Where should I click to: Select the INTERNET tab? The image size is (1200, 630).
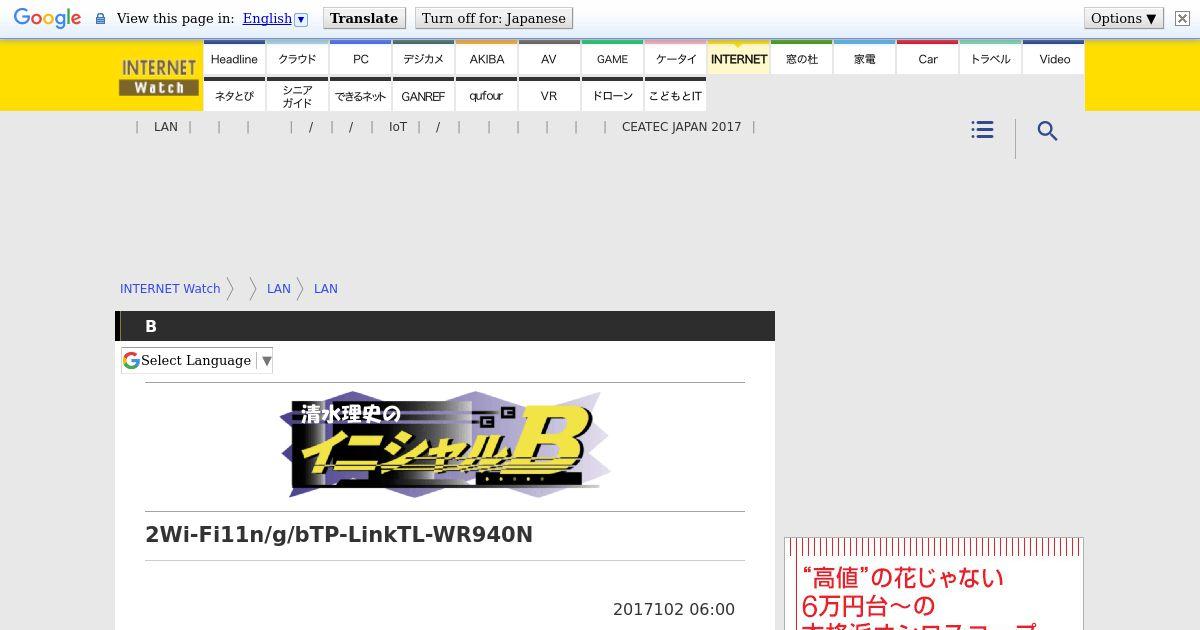click(739, 58)
